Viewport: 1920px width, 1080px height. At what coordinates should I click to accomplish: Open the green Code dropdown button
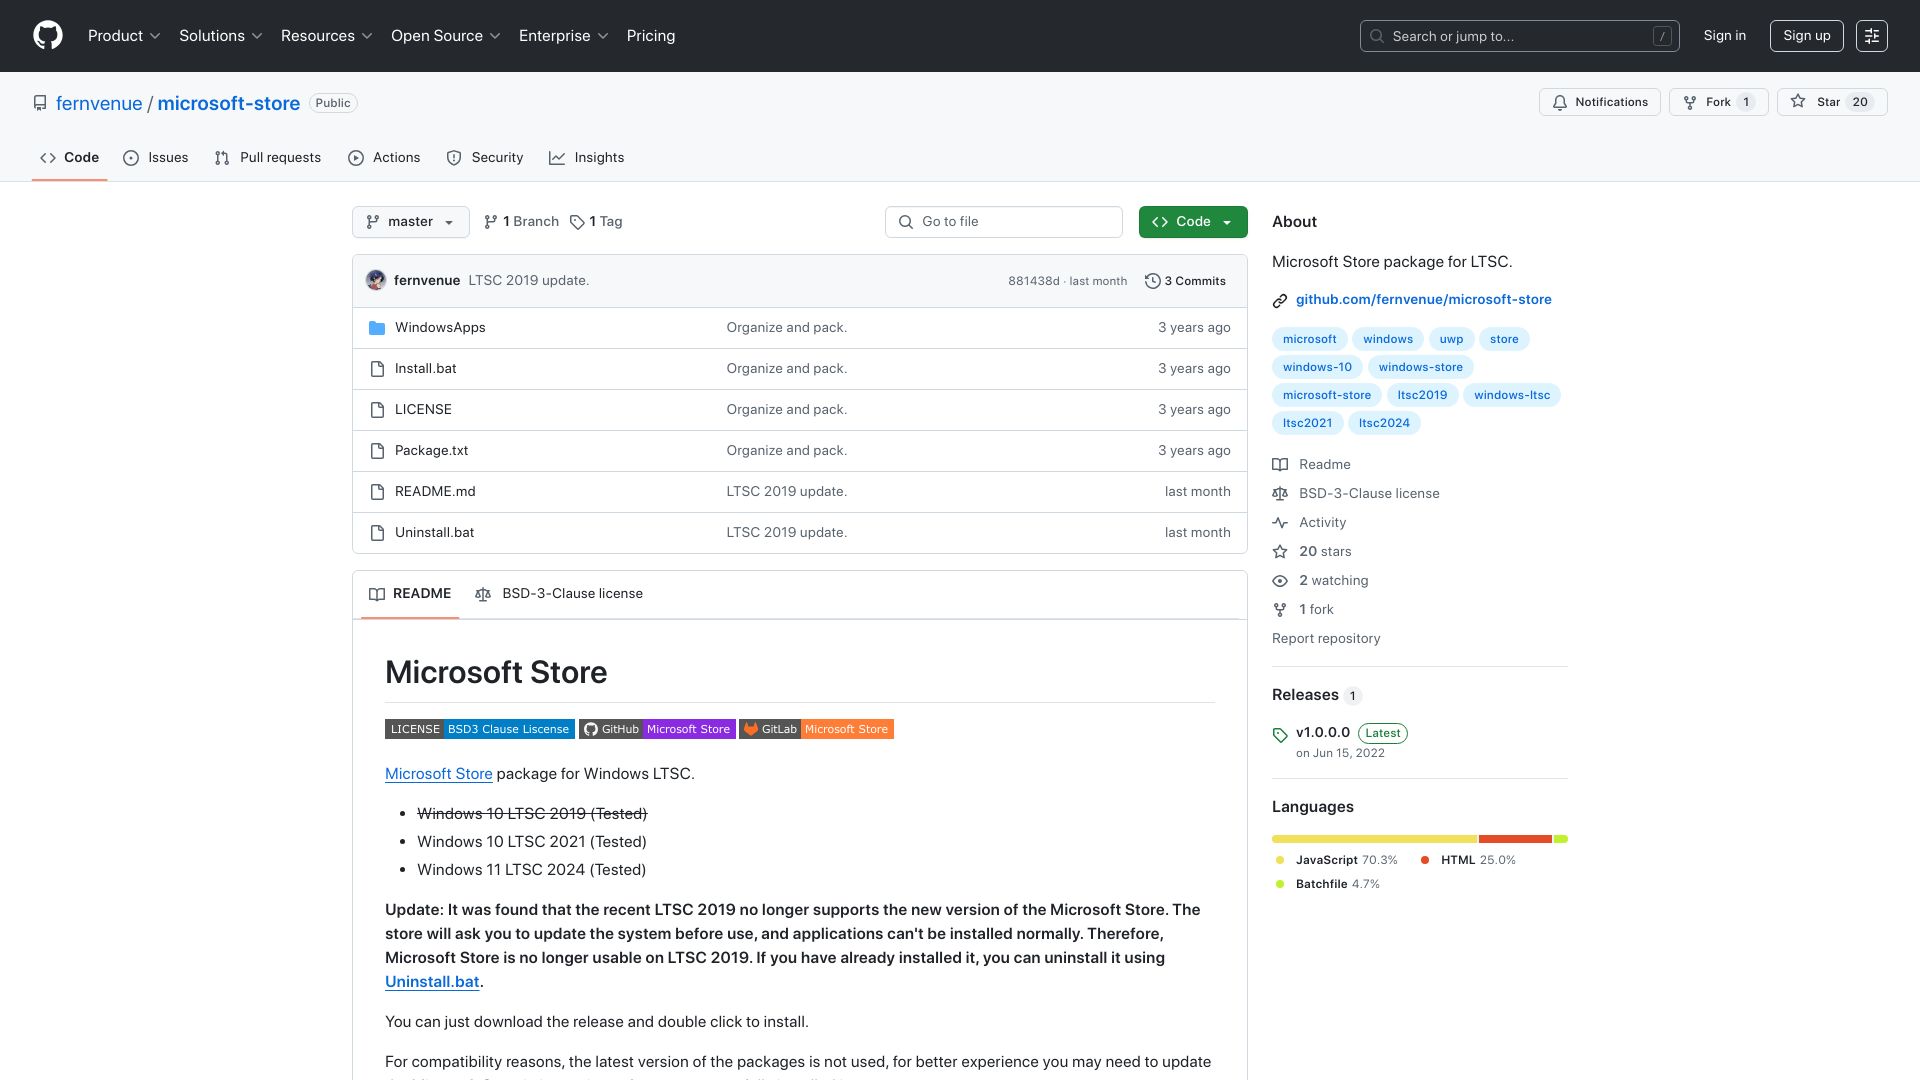(1193, 222)
